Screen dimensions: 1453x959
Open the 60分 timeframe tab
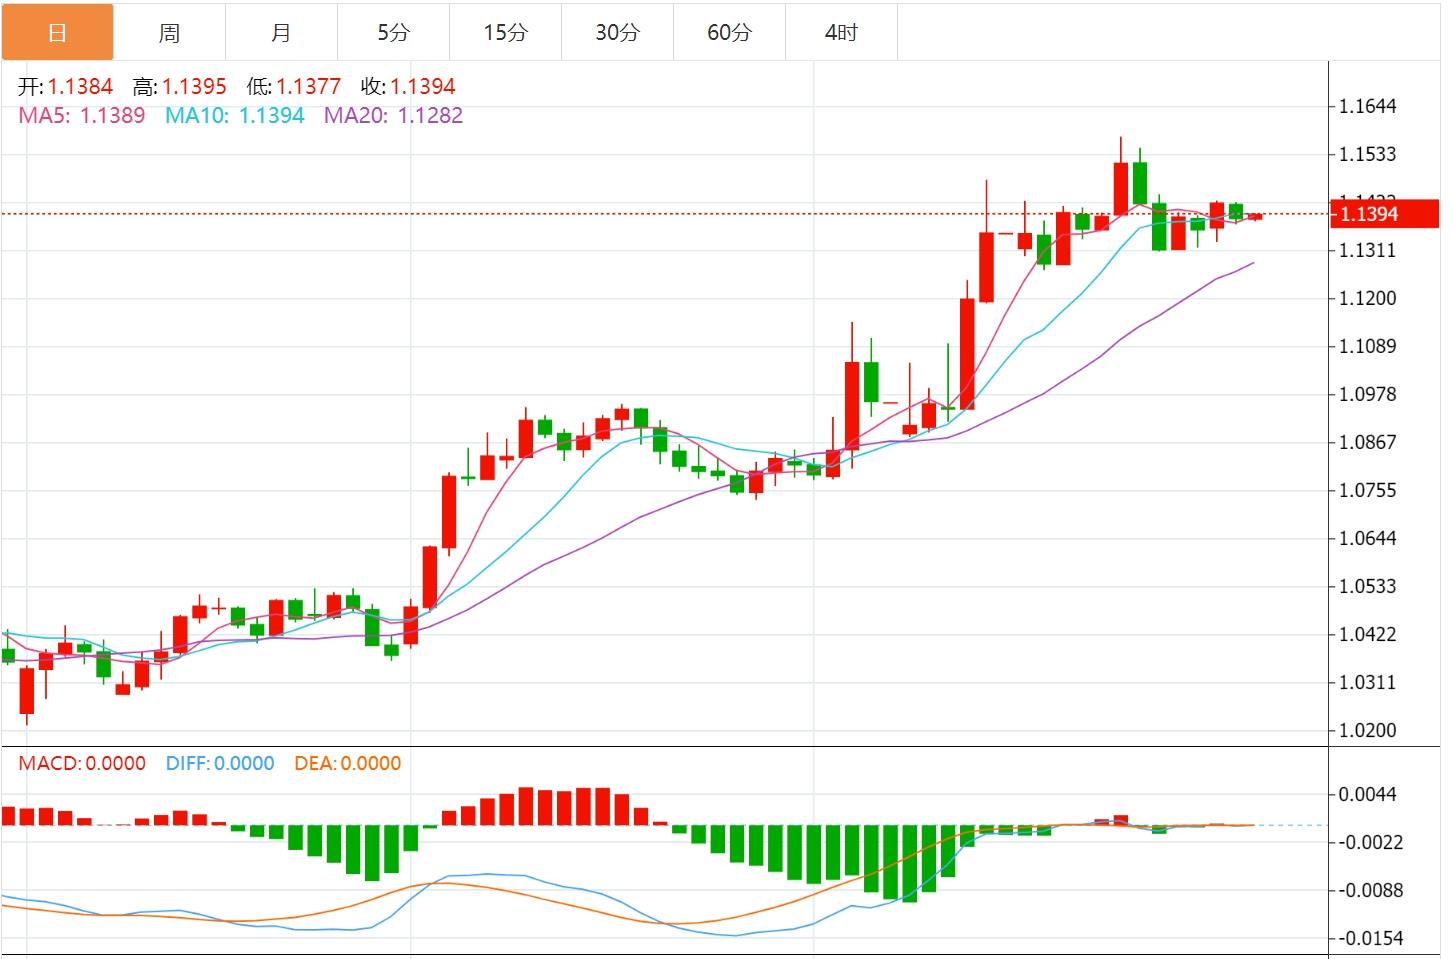[729, 33]
